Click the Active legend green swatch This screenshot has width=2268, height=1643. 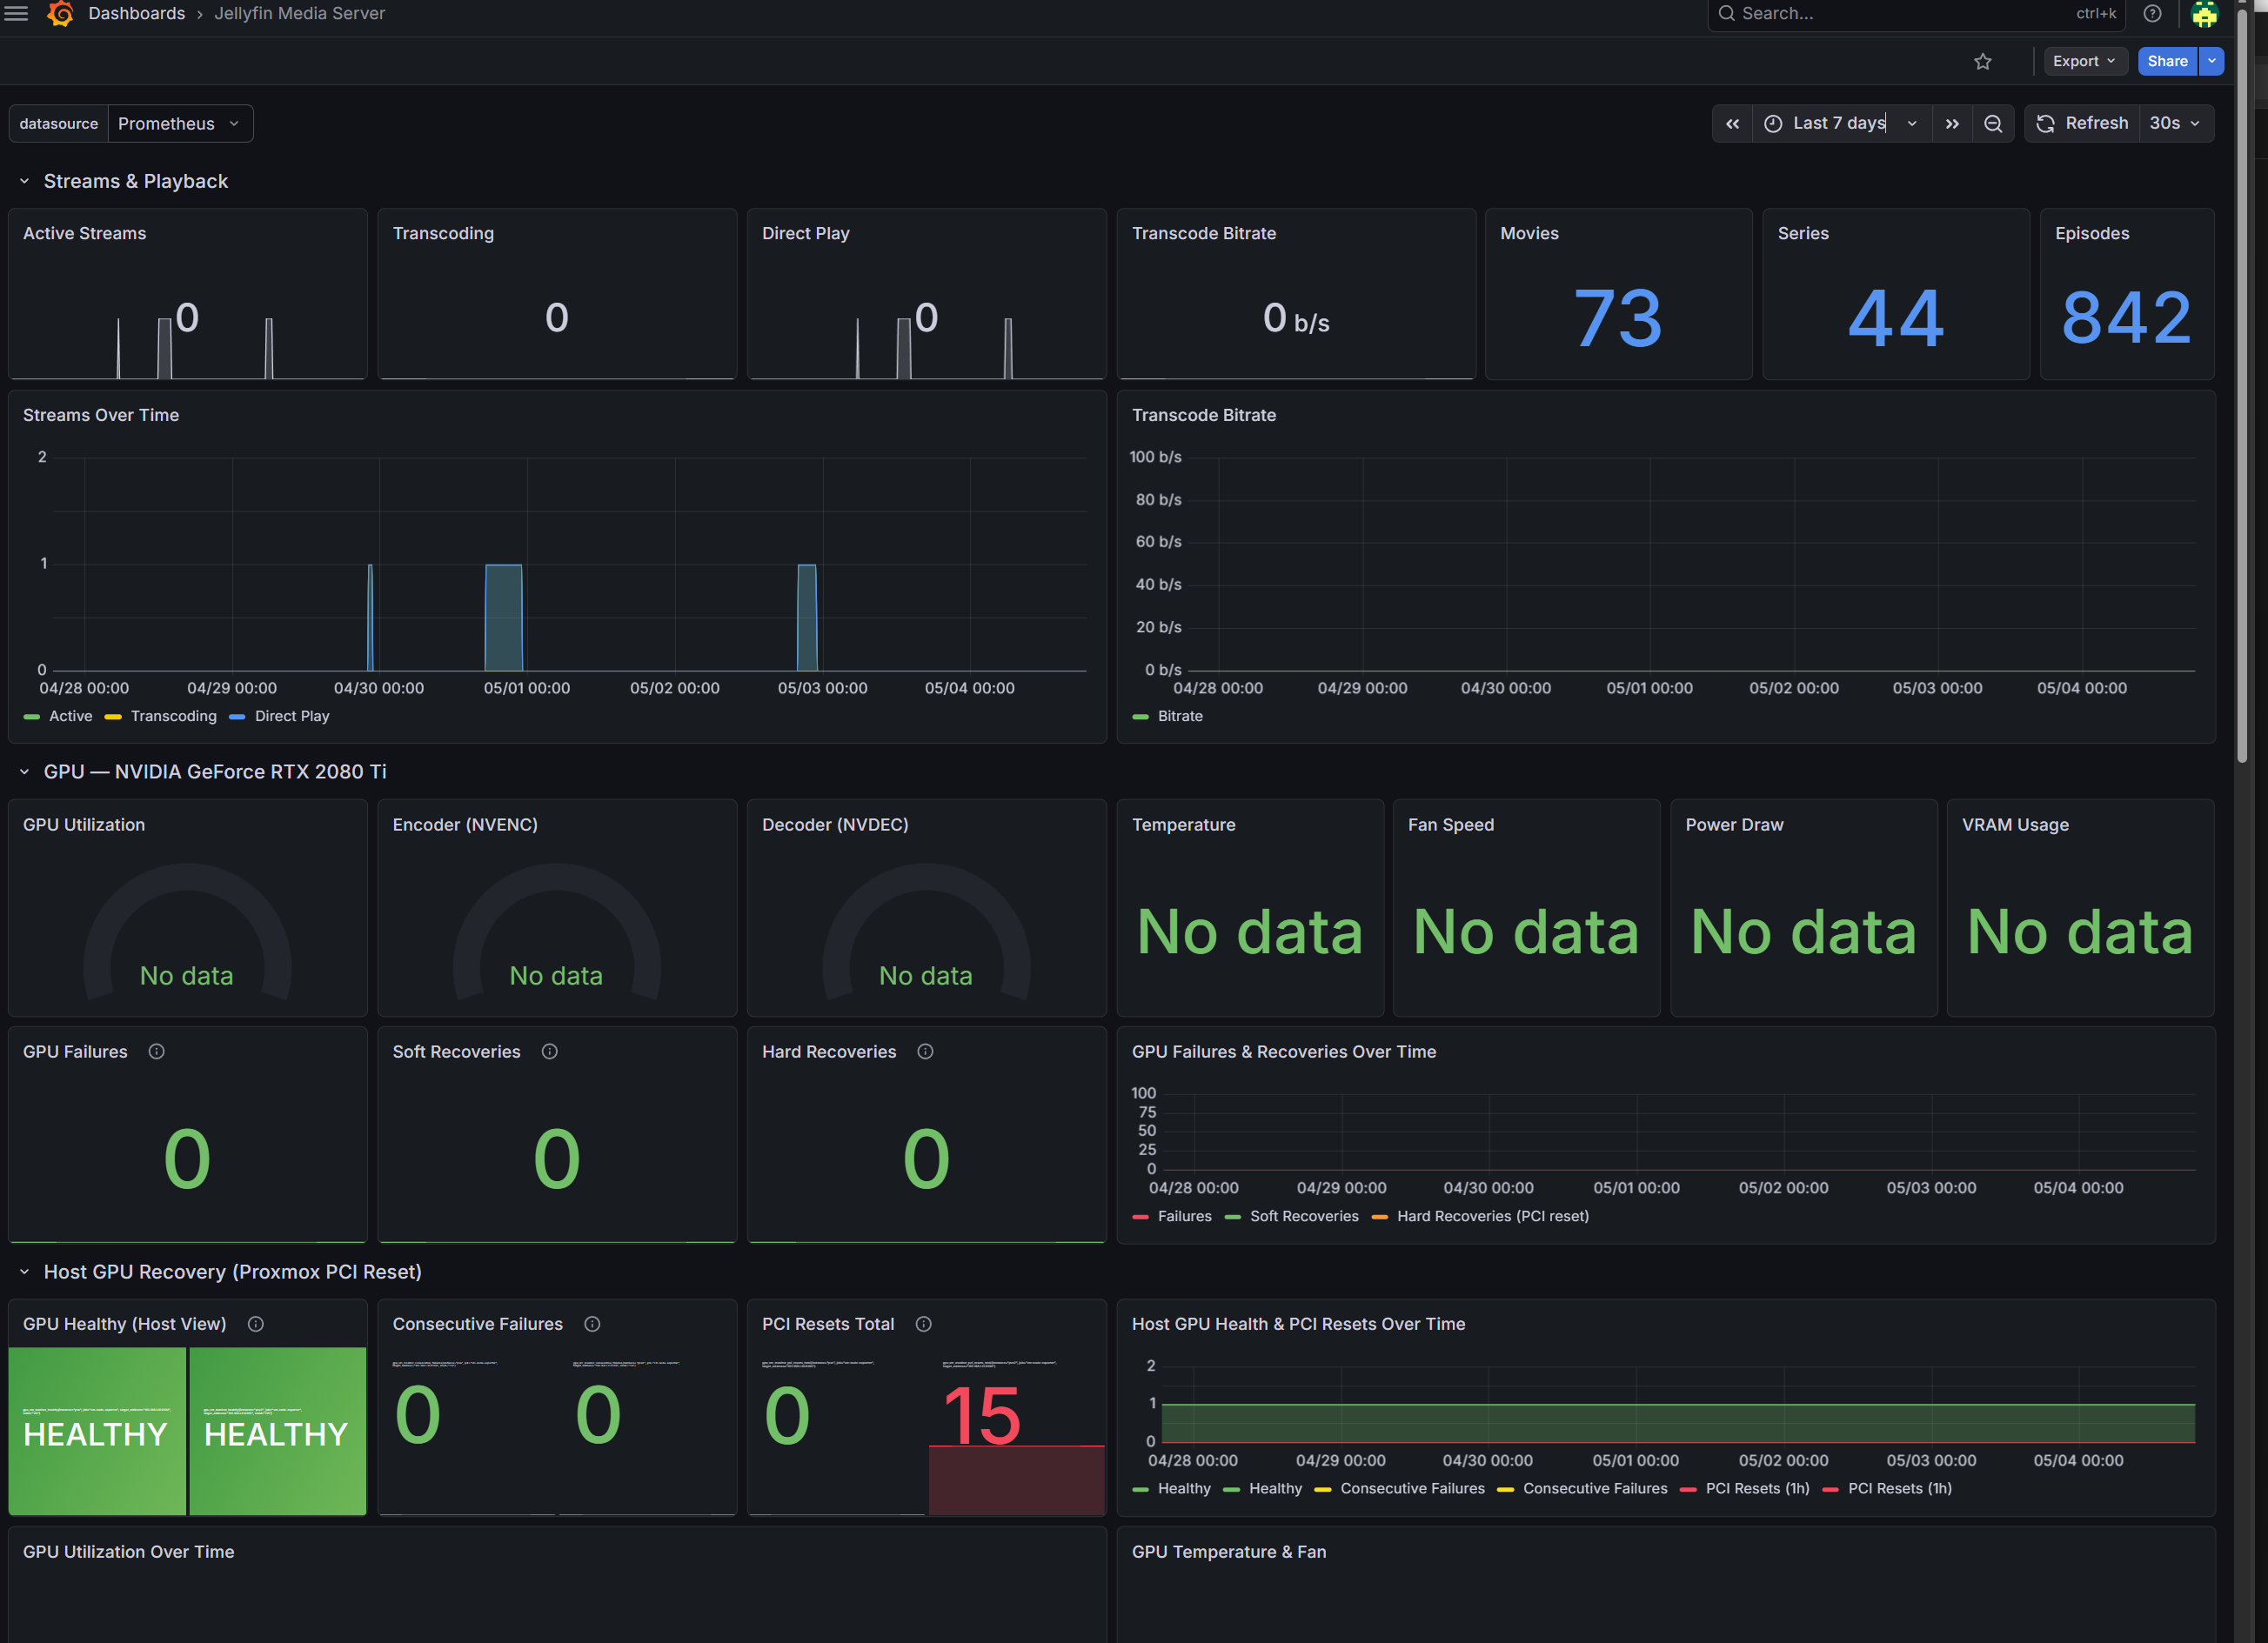(32, 716)
